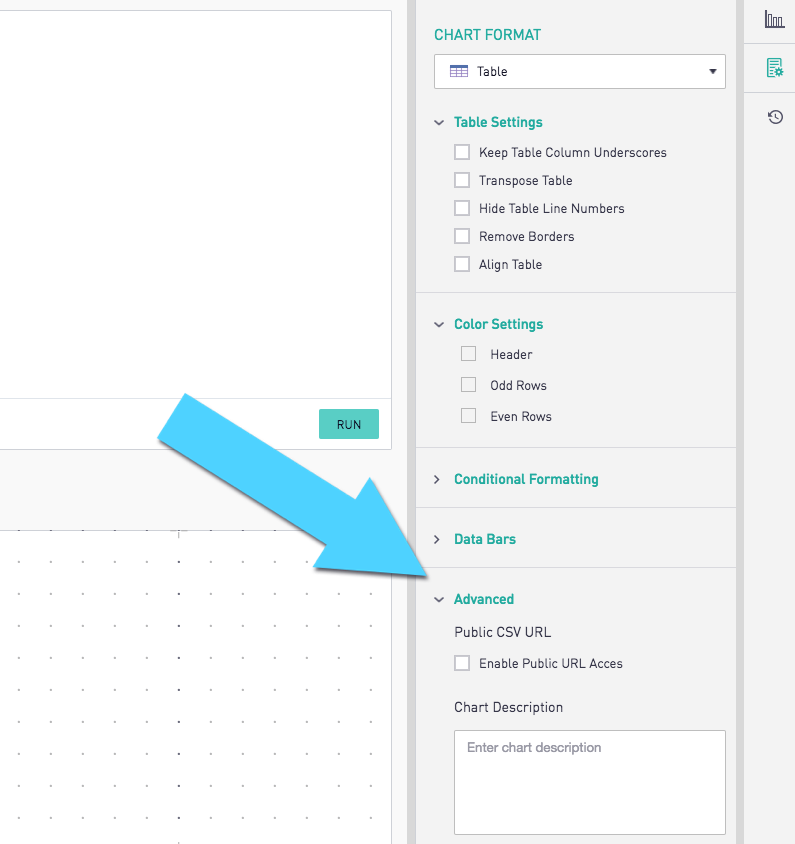The width and height of the screenshot is (795, 844).
Task: Open the Chart Format Table dropdown
Action: coord(580,71)
